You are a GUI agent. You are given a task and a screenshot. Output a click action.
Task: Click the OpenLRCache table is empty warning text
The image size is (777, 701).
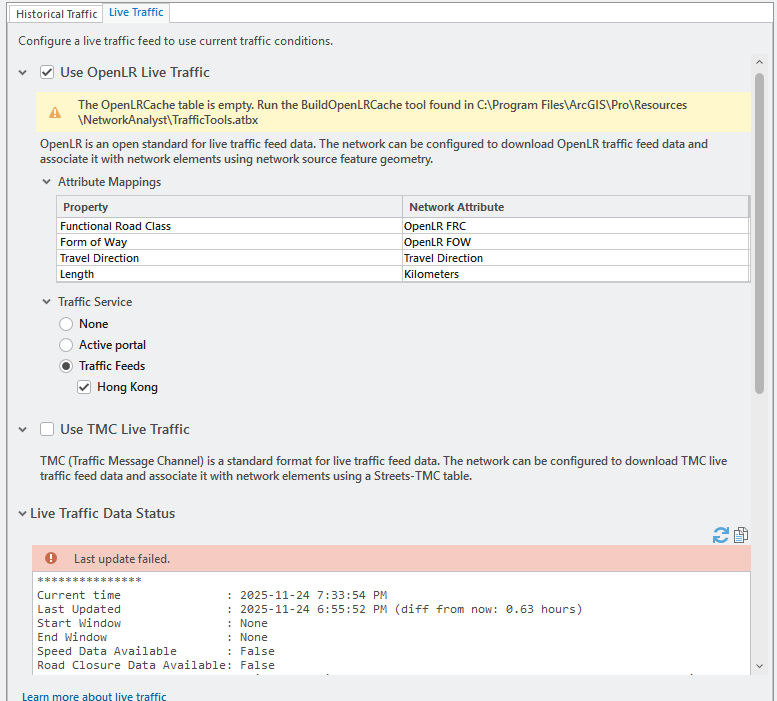382,112
